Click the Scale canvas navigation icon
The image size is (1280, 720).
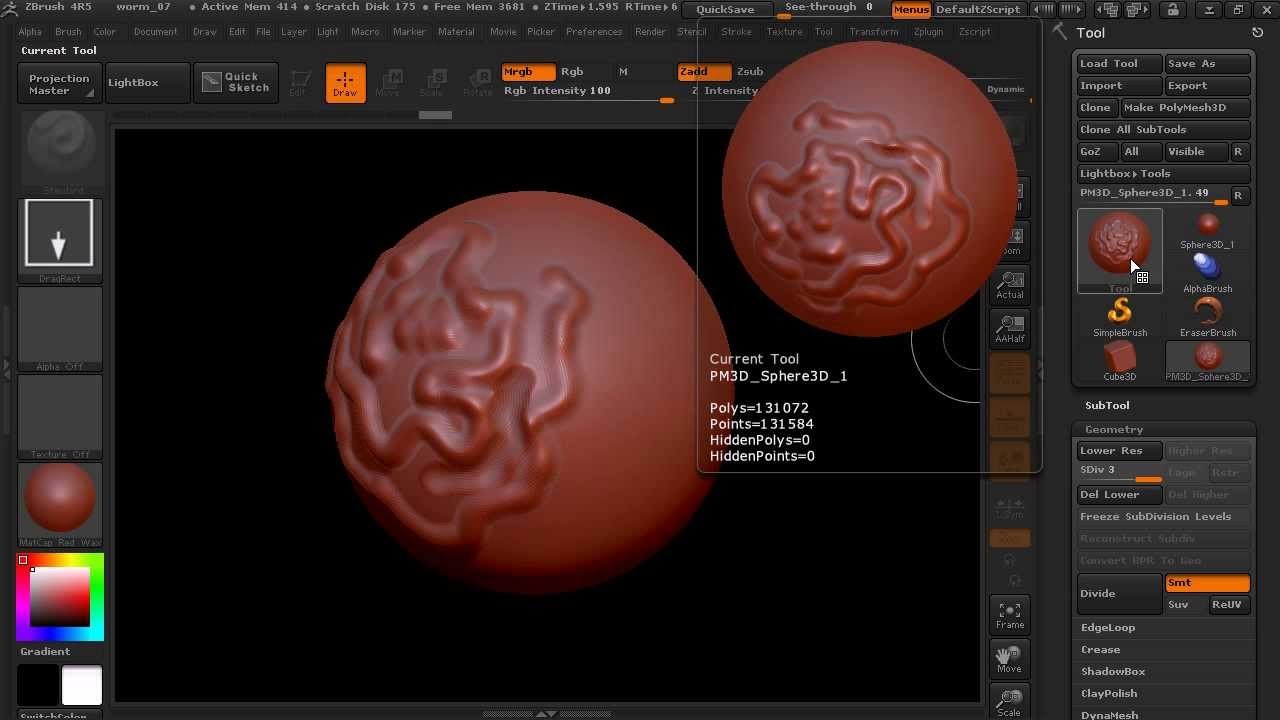point(1010,701)
